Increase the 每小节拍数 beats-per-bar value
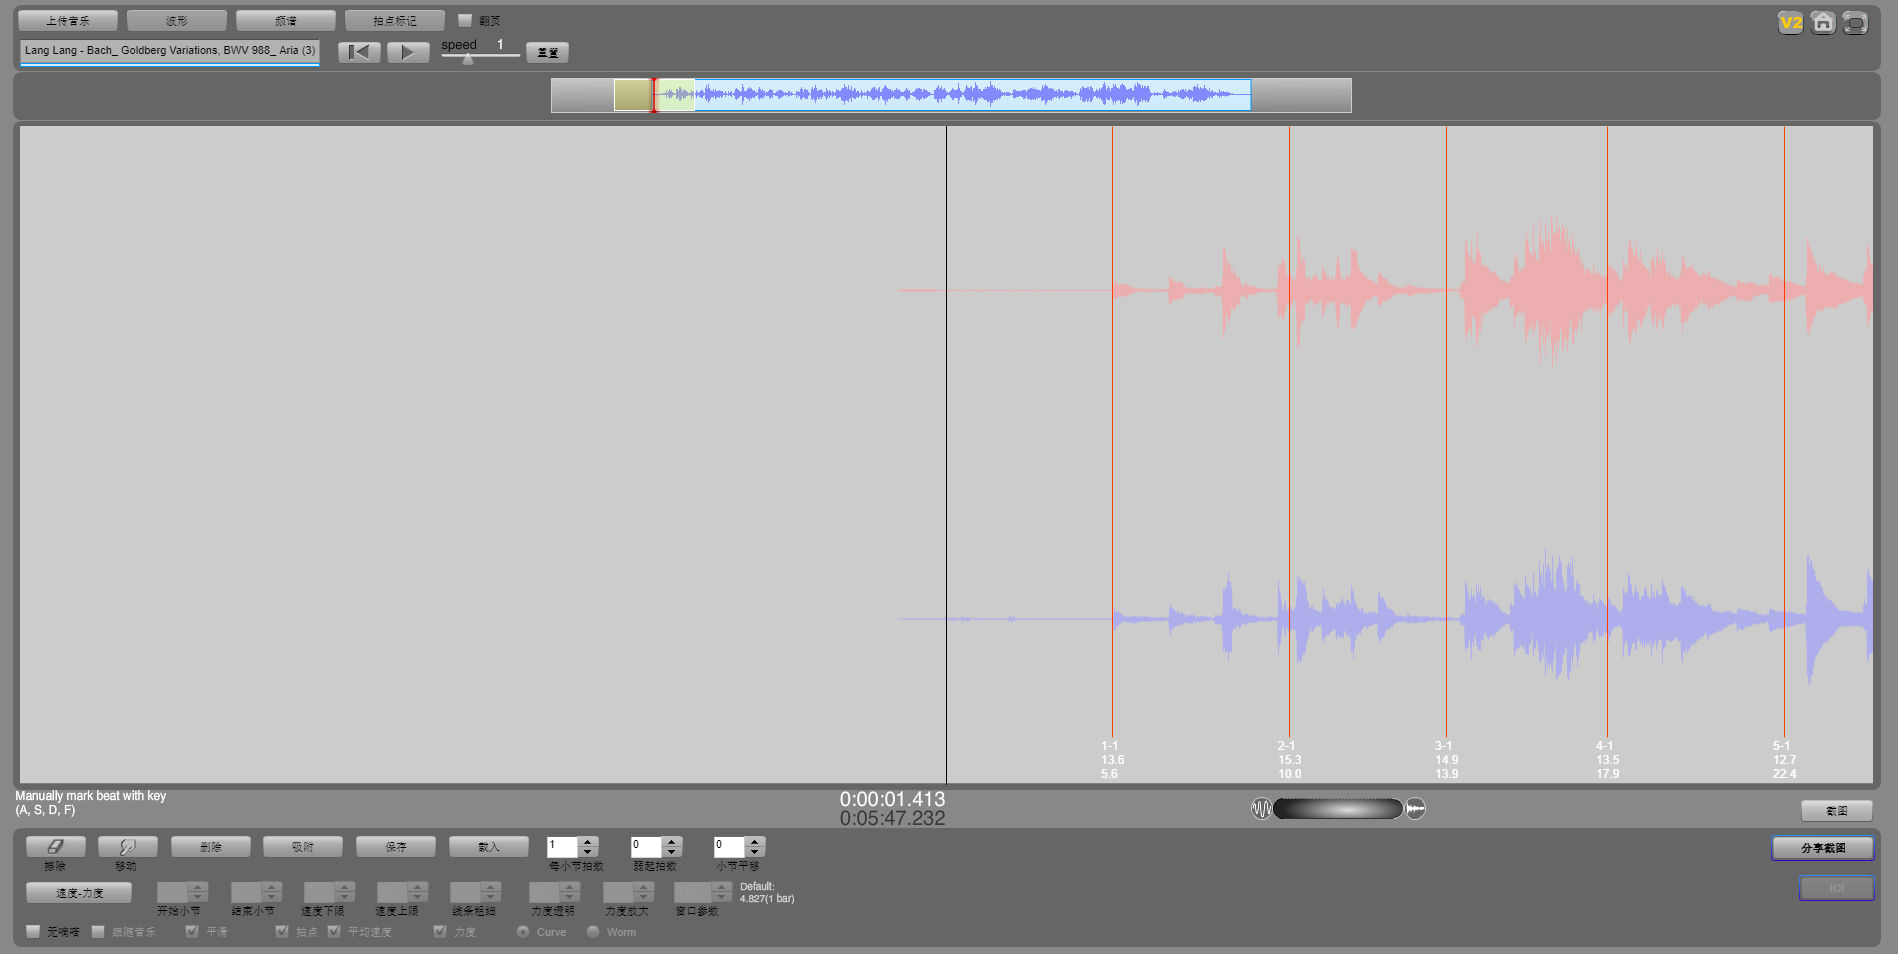The width and height of the screenshot is (1898, 954). 588,841
